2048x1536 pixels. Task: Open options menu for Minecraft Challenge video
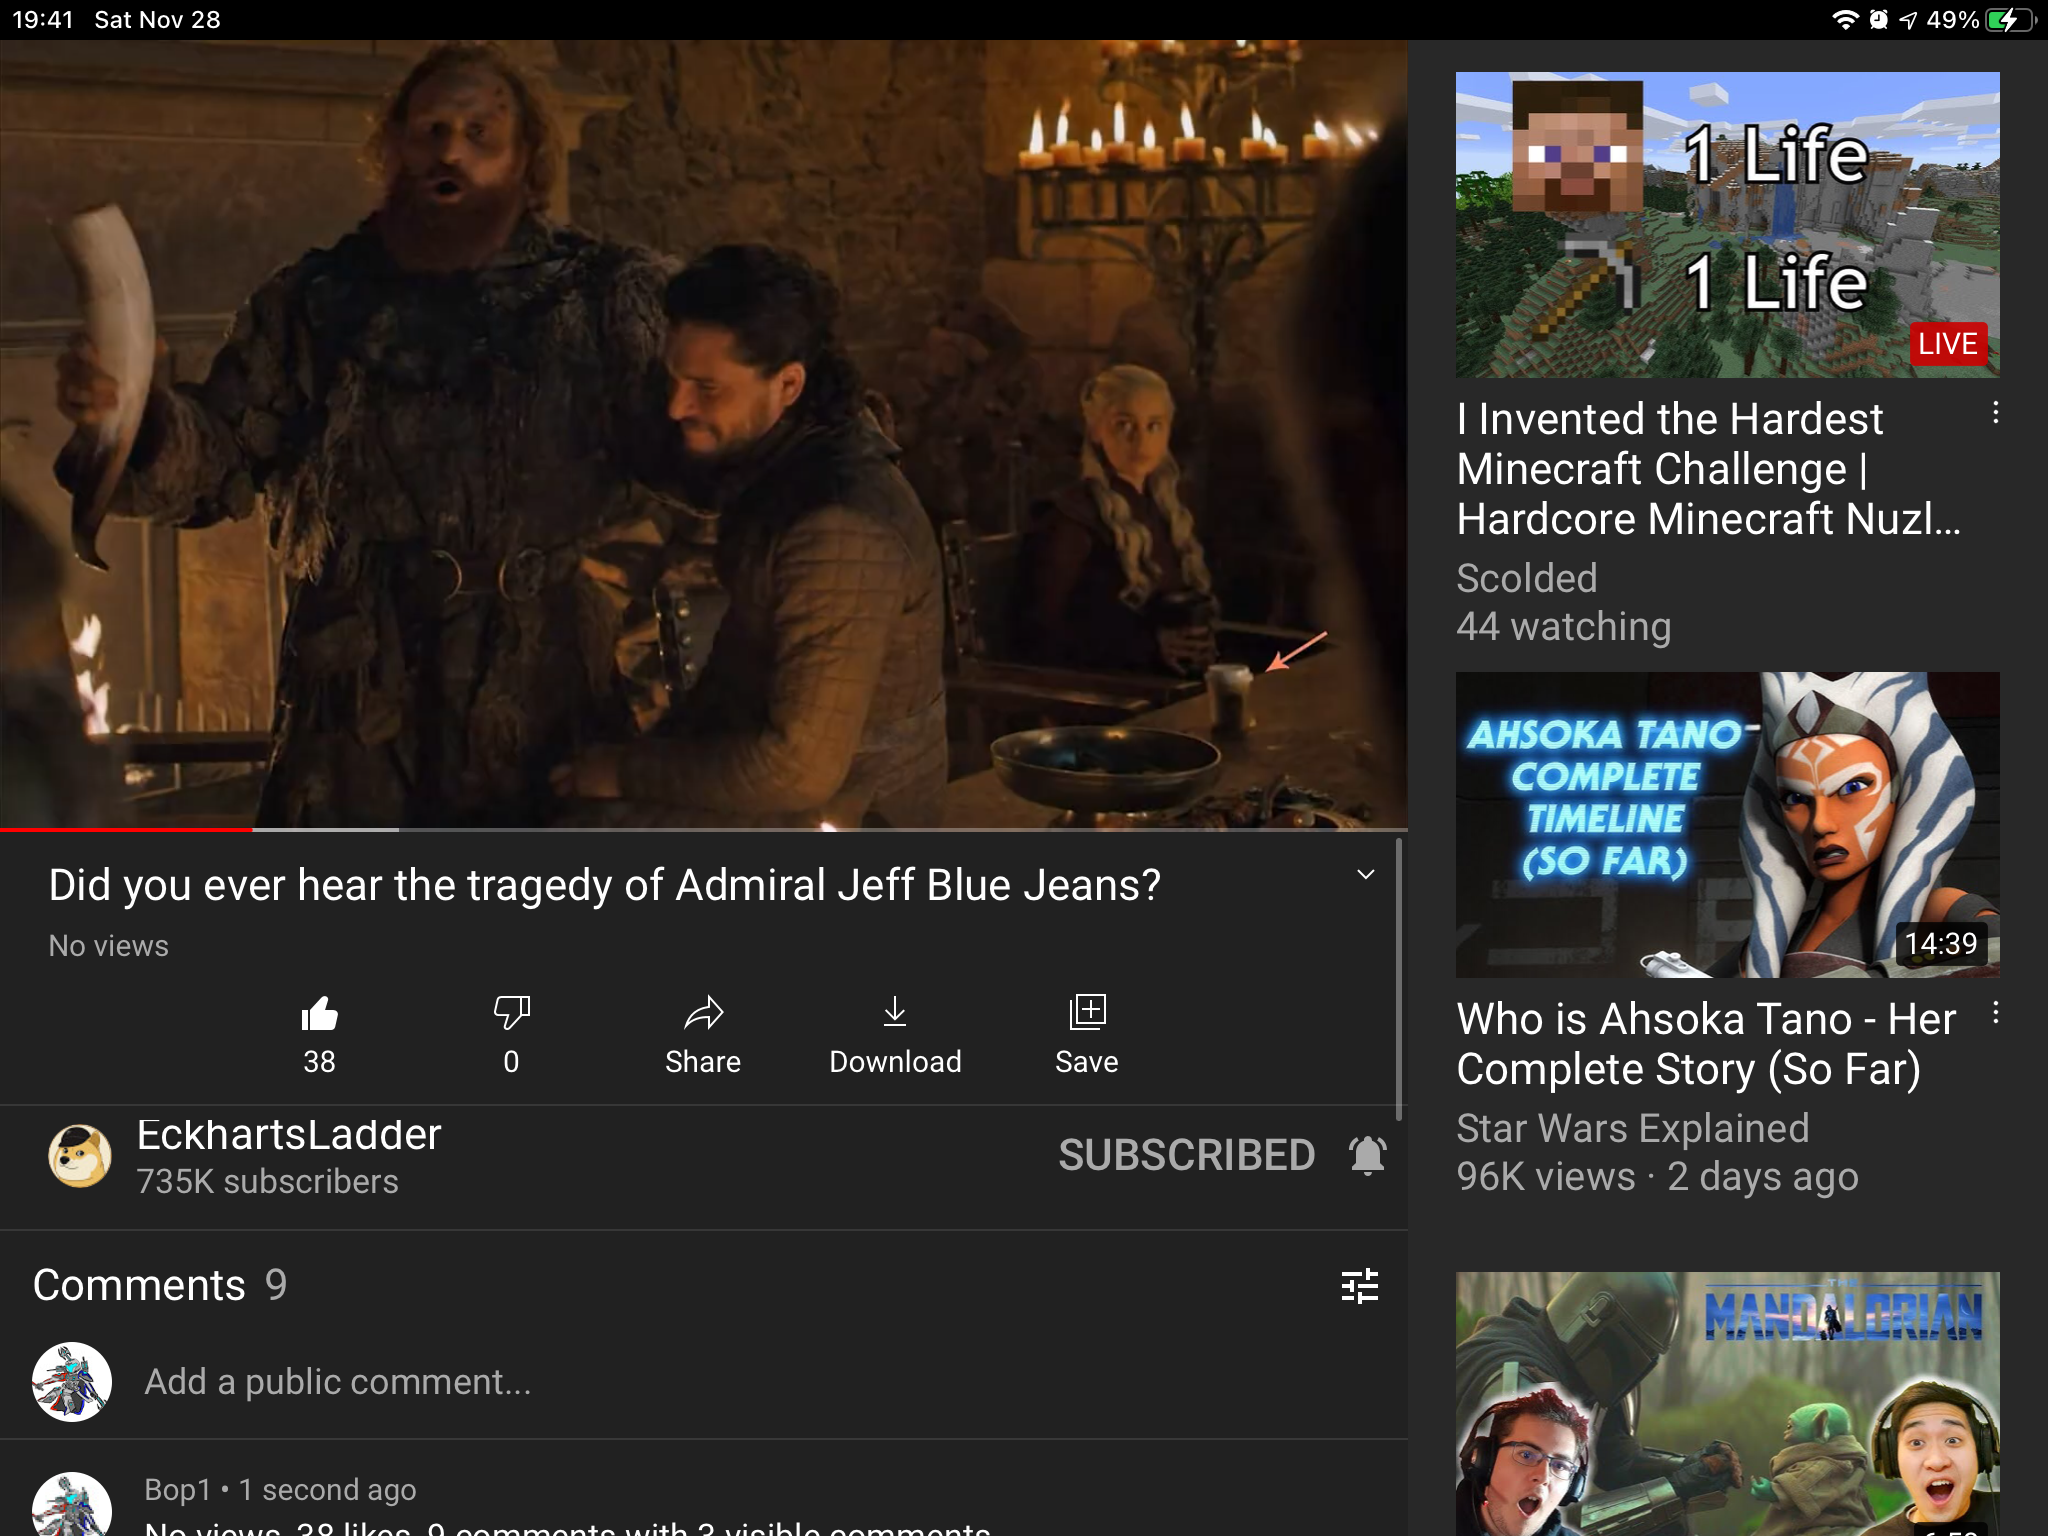pos(1995,413)
